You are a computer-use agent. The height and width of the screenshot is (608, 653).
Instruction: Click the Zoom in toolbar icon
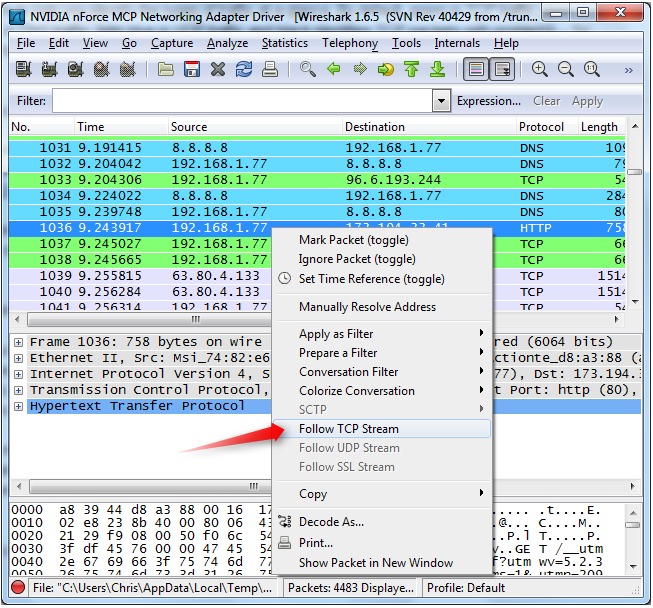point(540,70)
